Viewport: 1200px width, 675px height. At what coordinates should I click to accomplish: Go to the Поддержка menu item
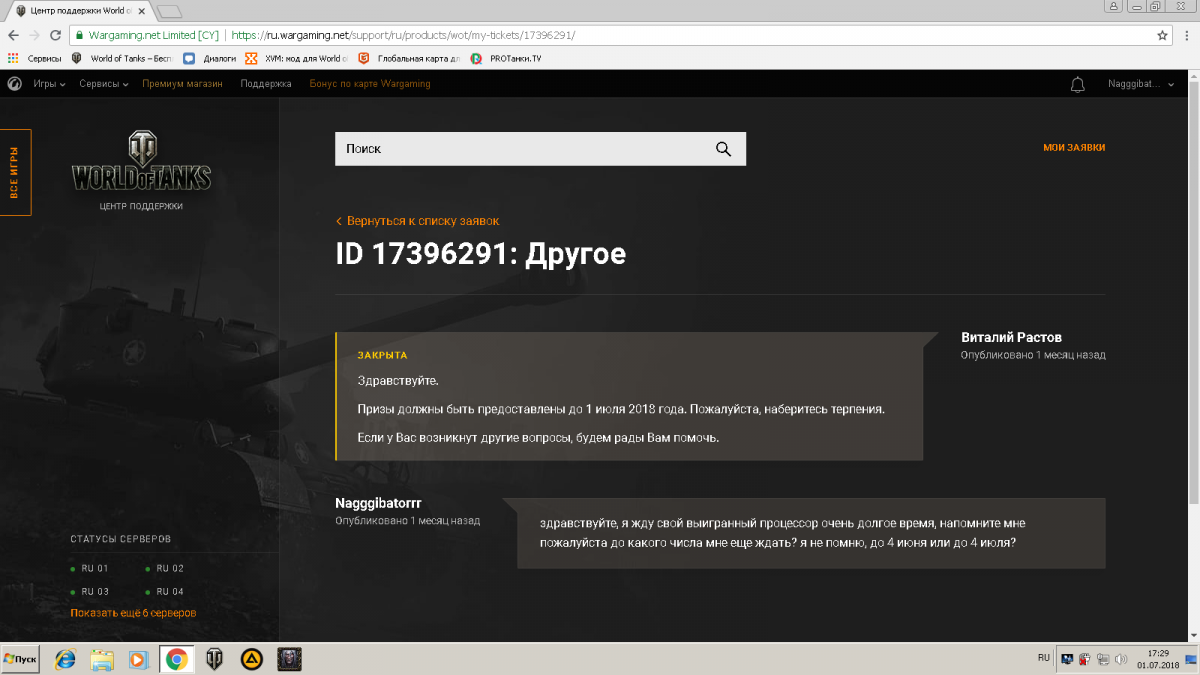coord(265,84)
